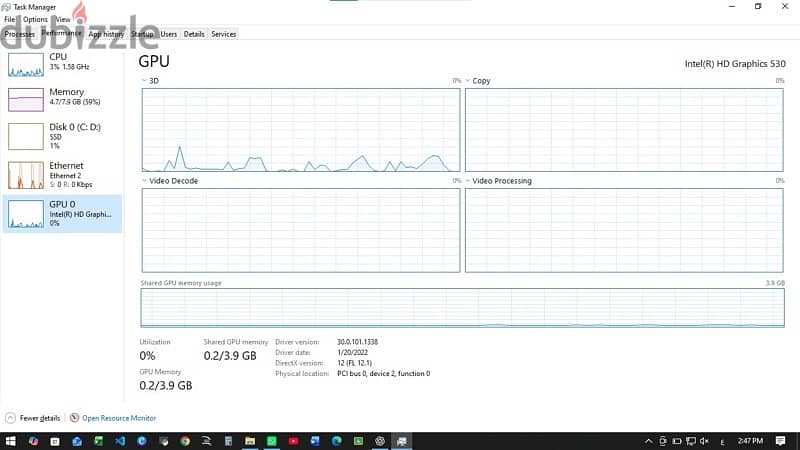The width and height of the screenshot is (800, 450).
Task: Open the Copilot icon next to Start
Action: point(34,441)
